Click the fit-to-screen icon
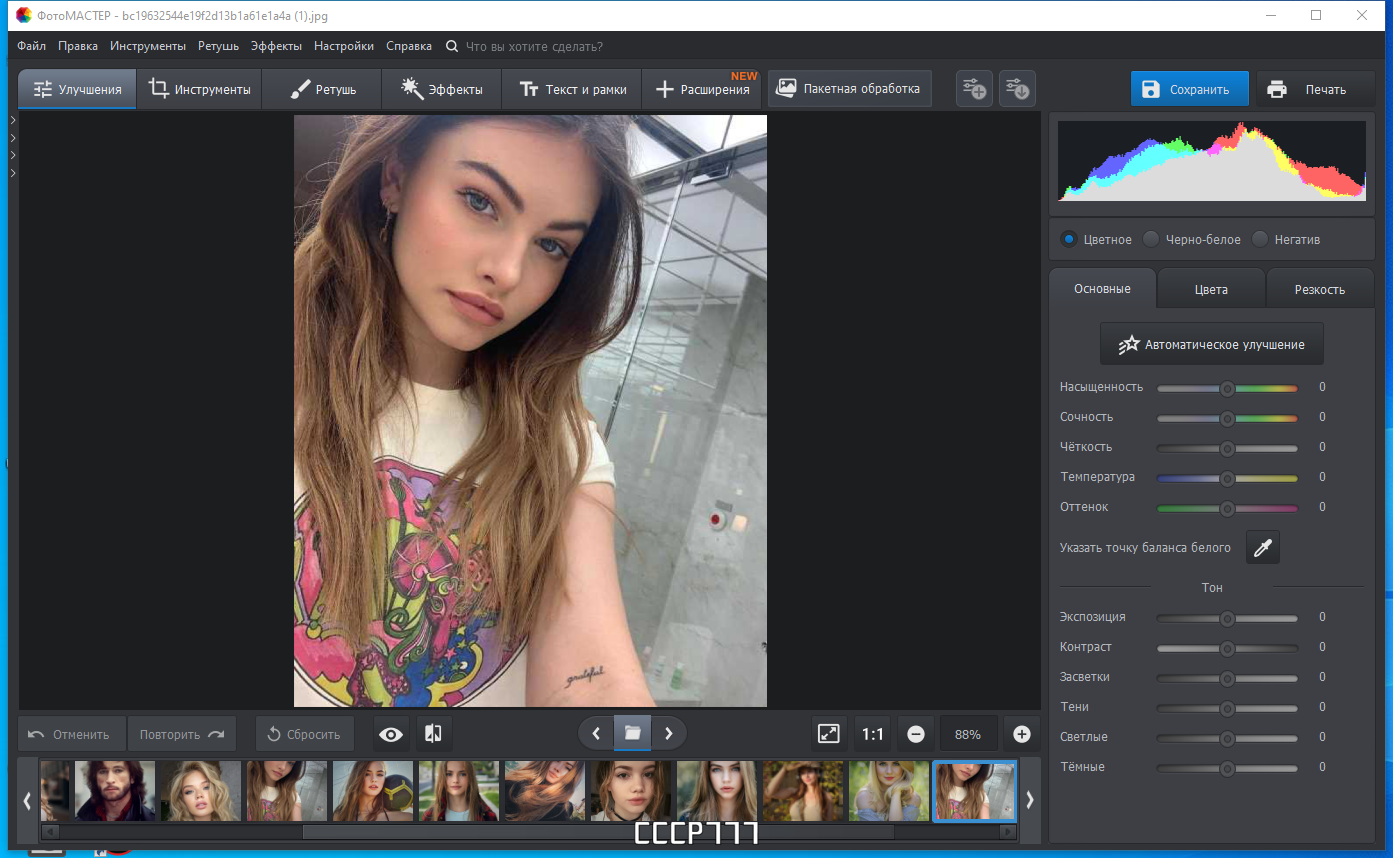 tap(829, 734)
